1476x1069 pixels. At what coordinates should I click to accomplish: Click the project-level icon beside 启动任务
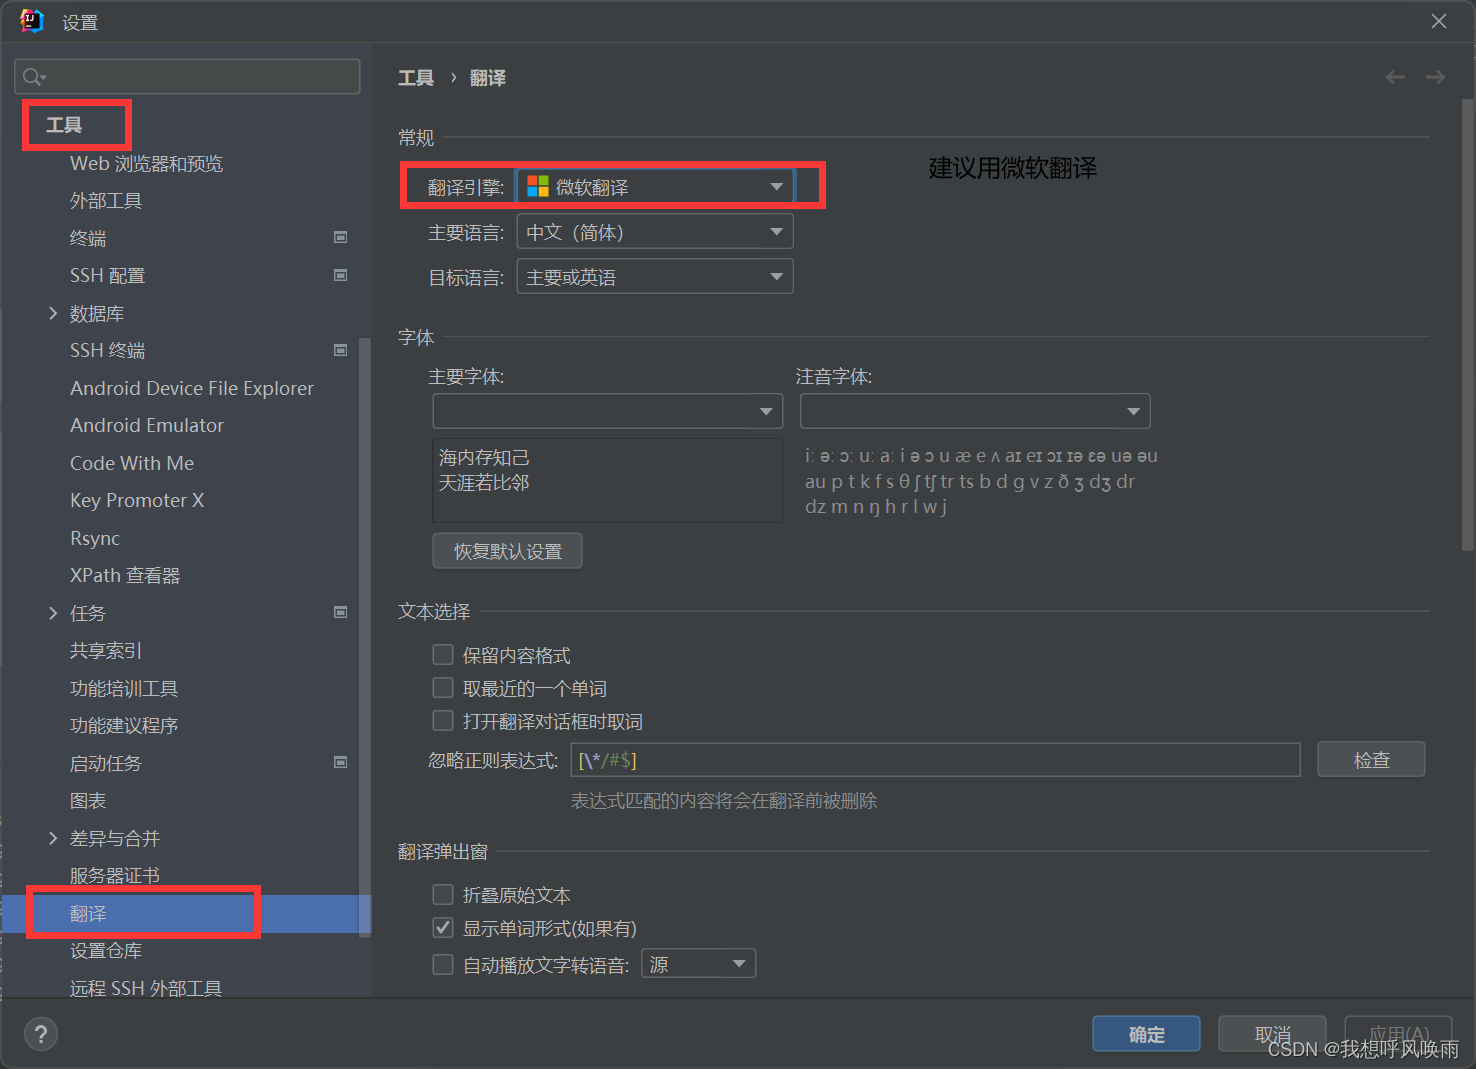(340, 762)
